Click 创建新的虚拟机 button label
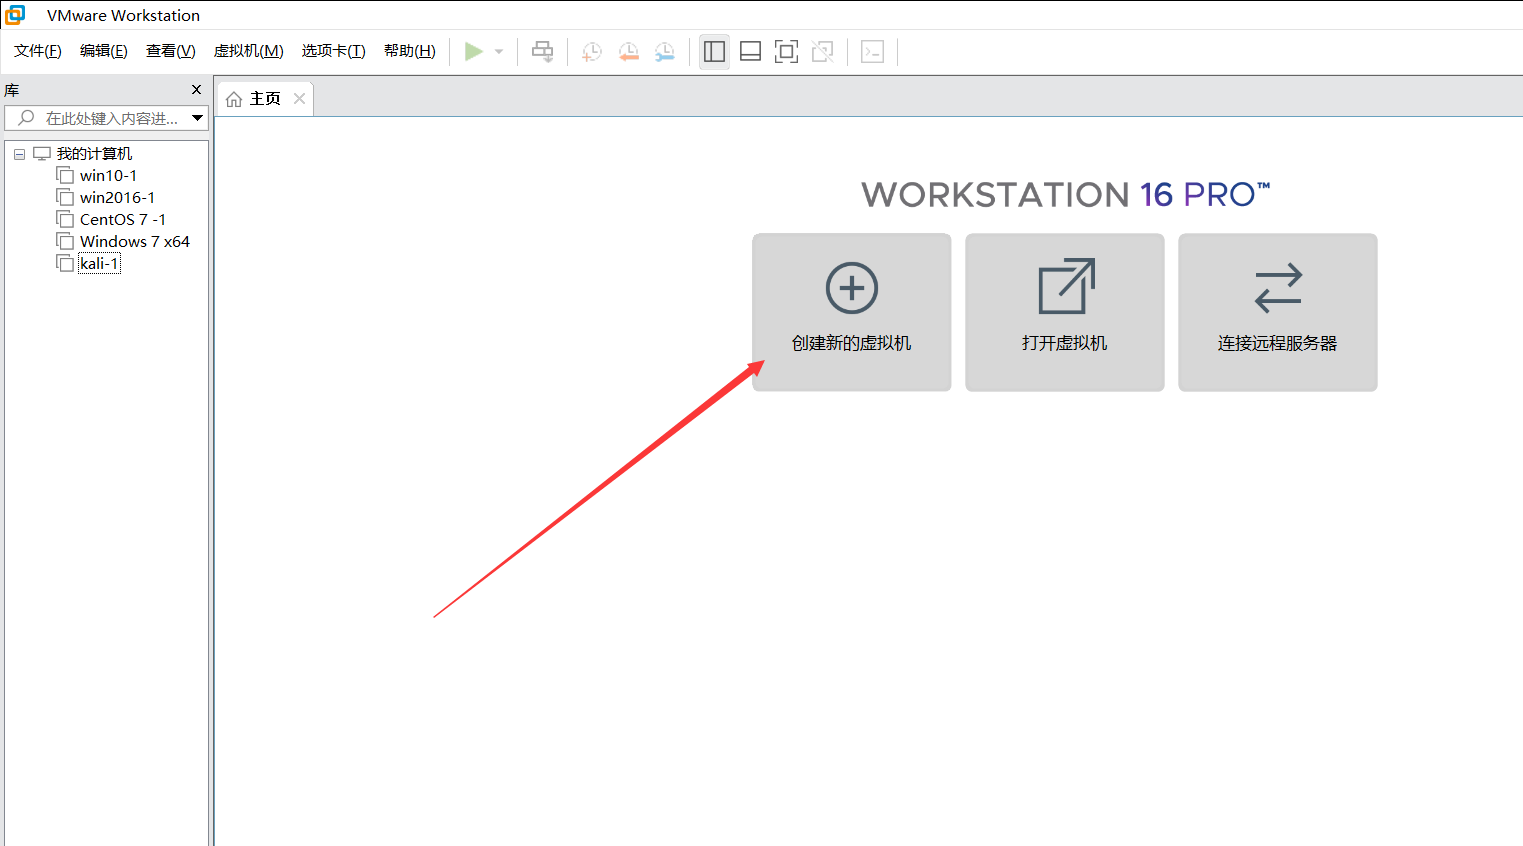1523x846 pixels. click(852, 343)
